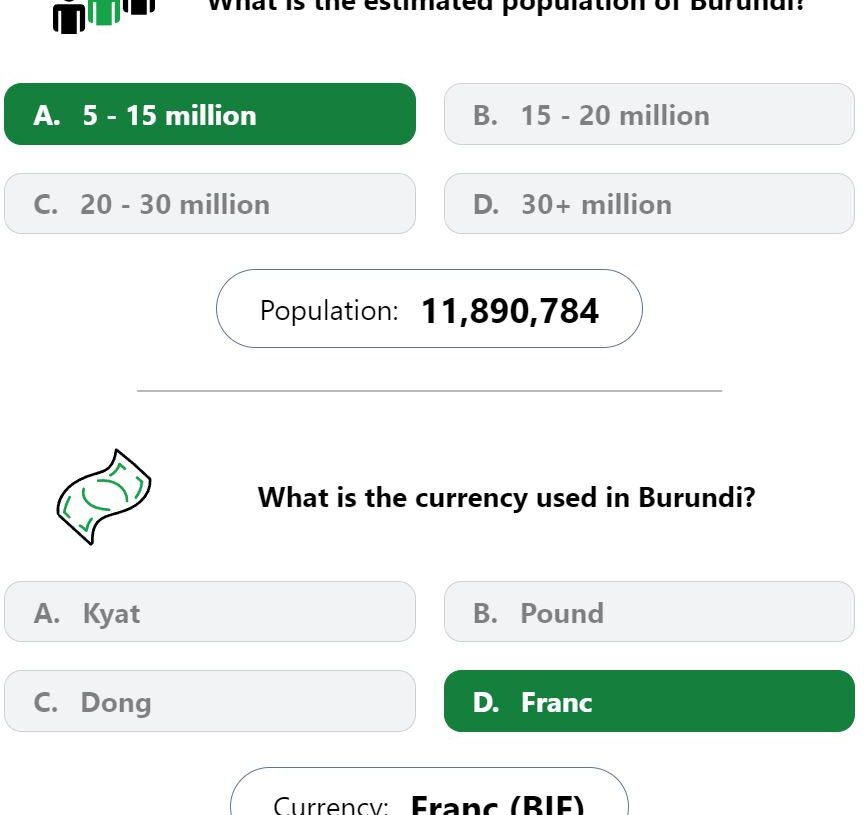Click the Currency: label text

click(330, 805)
